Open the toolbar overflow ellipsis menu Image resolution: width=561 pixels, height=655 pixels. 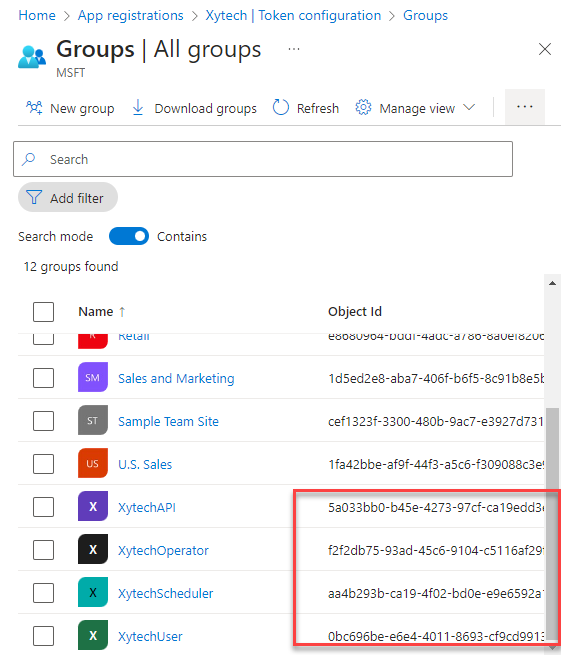click(525, 107)
